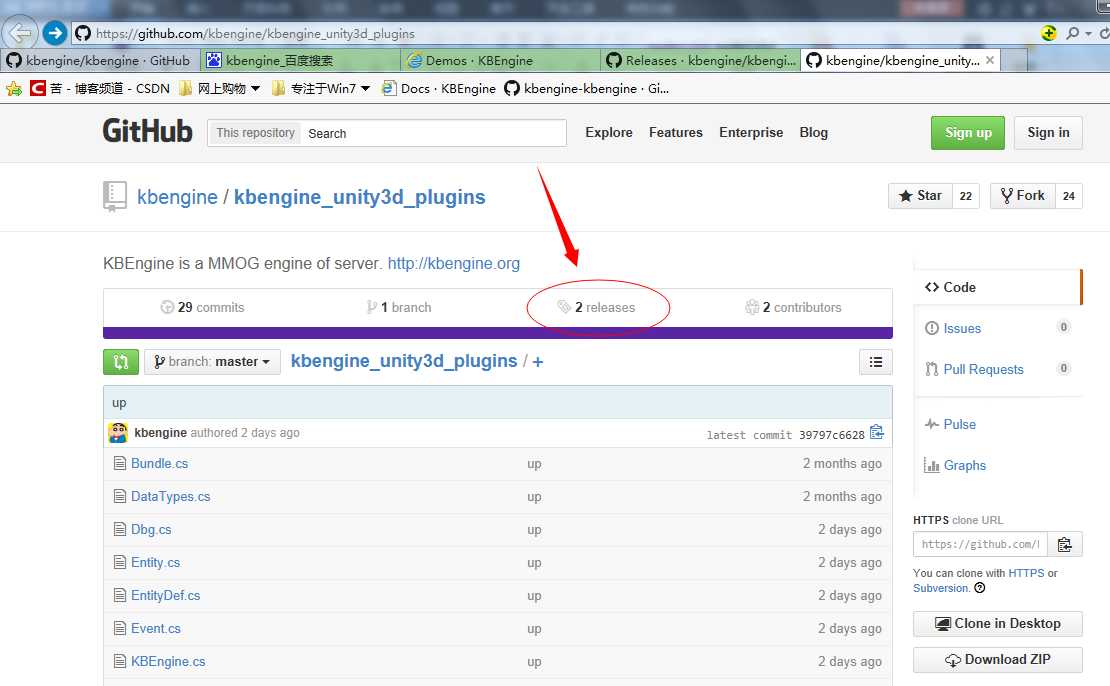Open the 1 branch link
The width and height of the screenshot is (1110, 686).
399,307
